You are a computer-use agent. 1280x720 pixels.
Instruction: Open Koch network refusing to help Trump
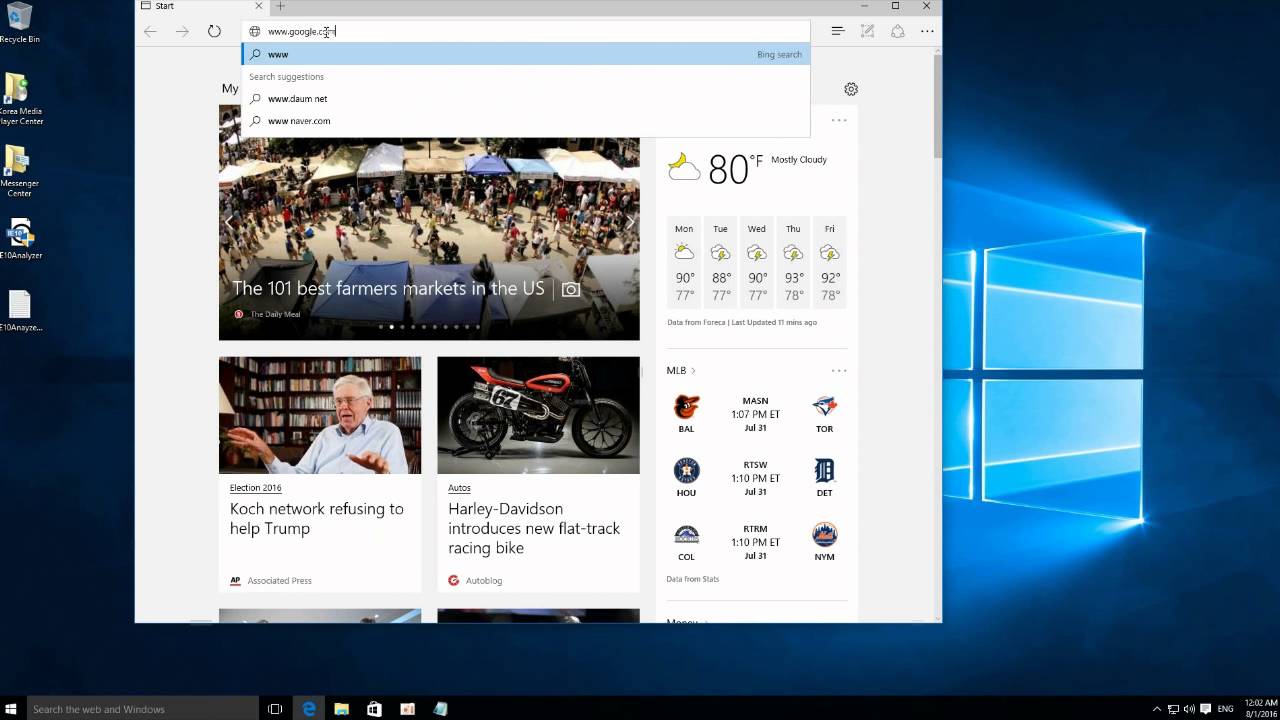(317, 518)
